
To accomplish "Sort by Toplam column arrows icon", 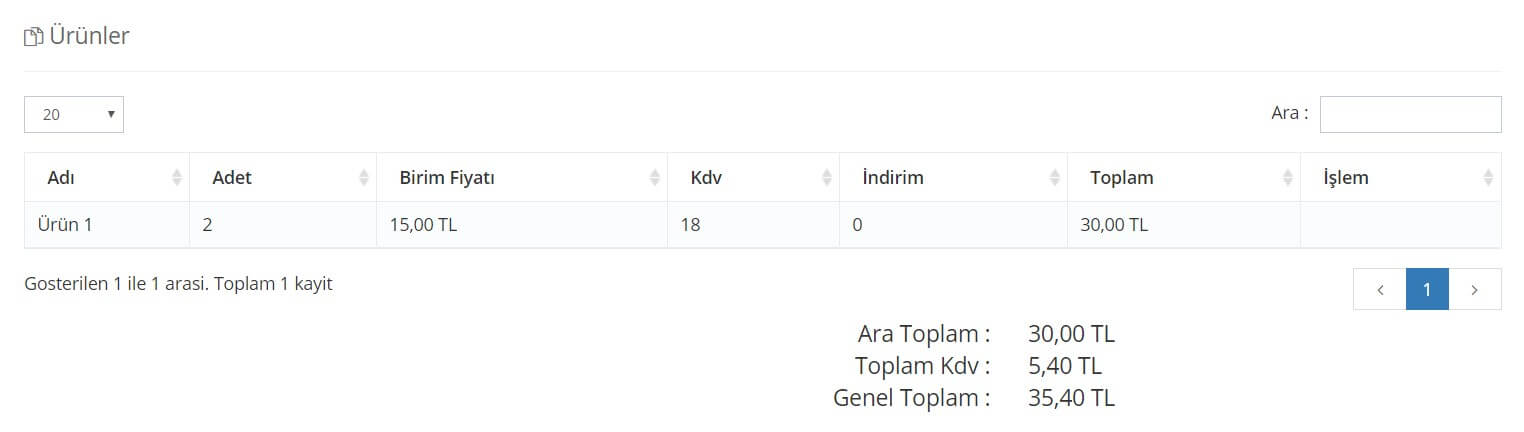I will pos(1288,178).
